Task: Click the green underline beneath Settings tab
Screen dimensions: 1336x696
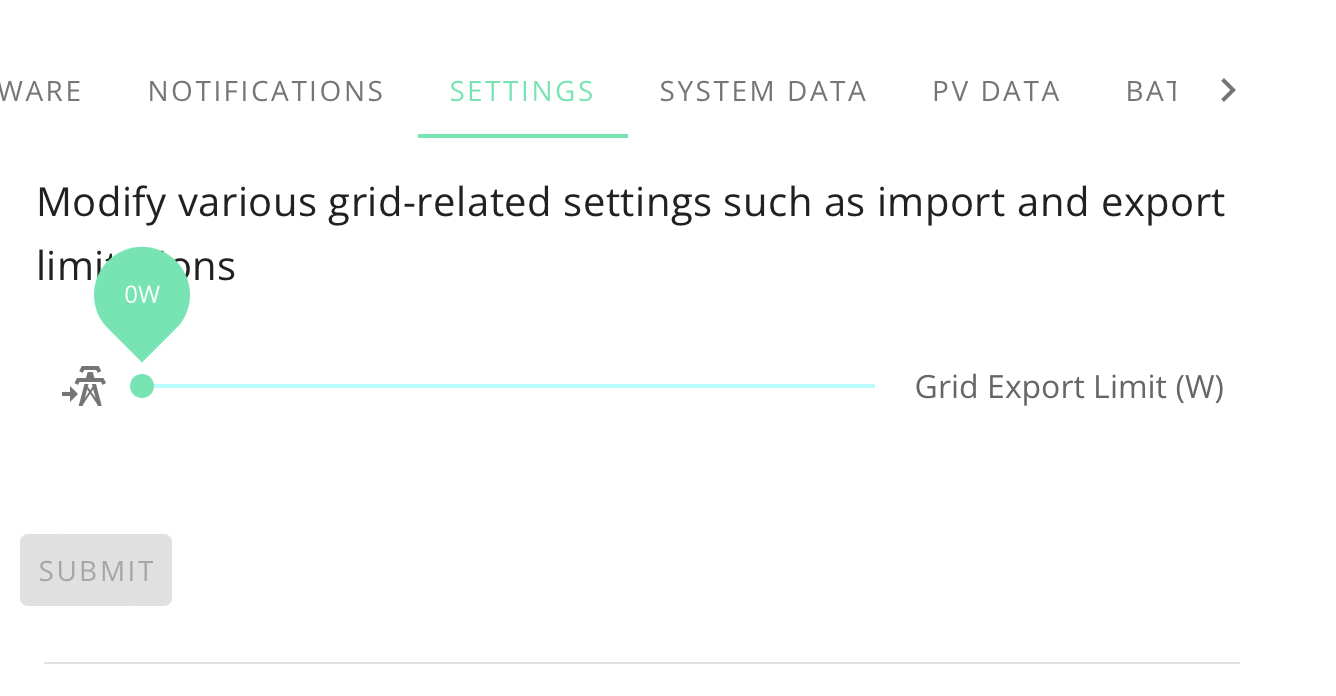Action: [x=523, y=135]
